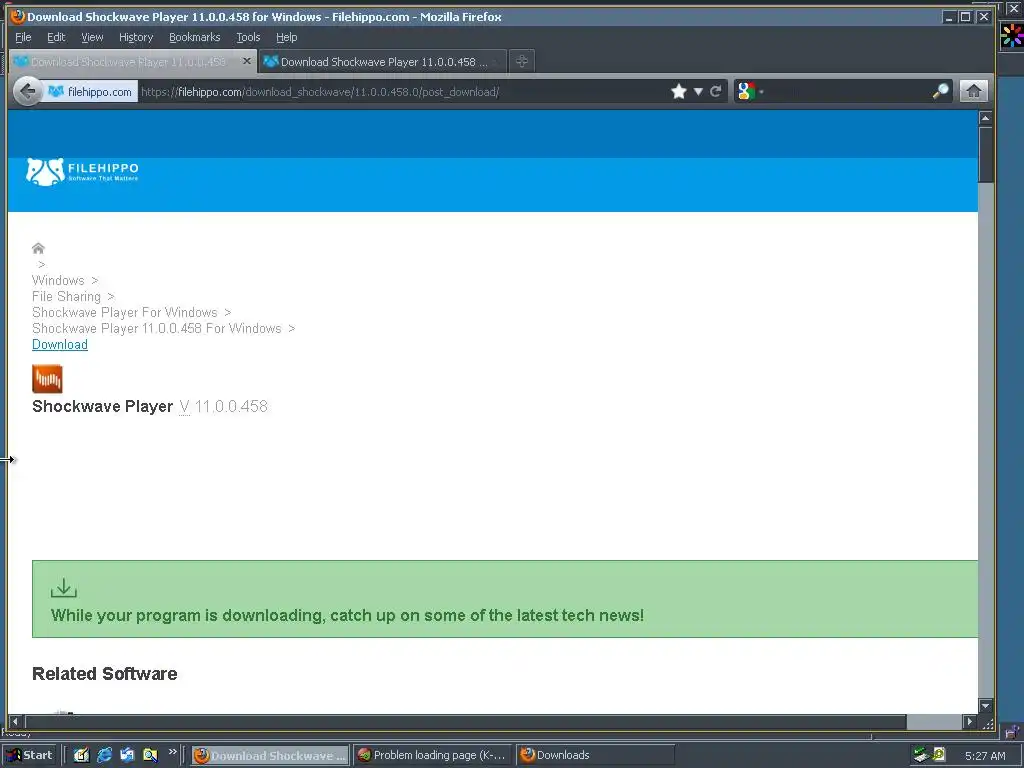The height and width of the screenshot is (768, 1024).
Task: Launch Internet Explorer from quick launch
Action: tap(104, 755)
